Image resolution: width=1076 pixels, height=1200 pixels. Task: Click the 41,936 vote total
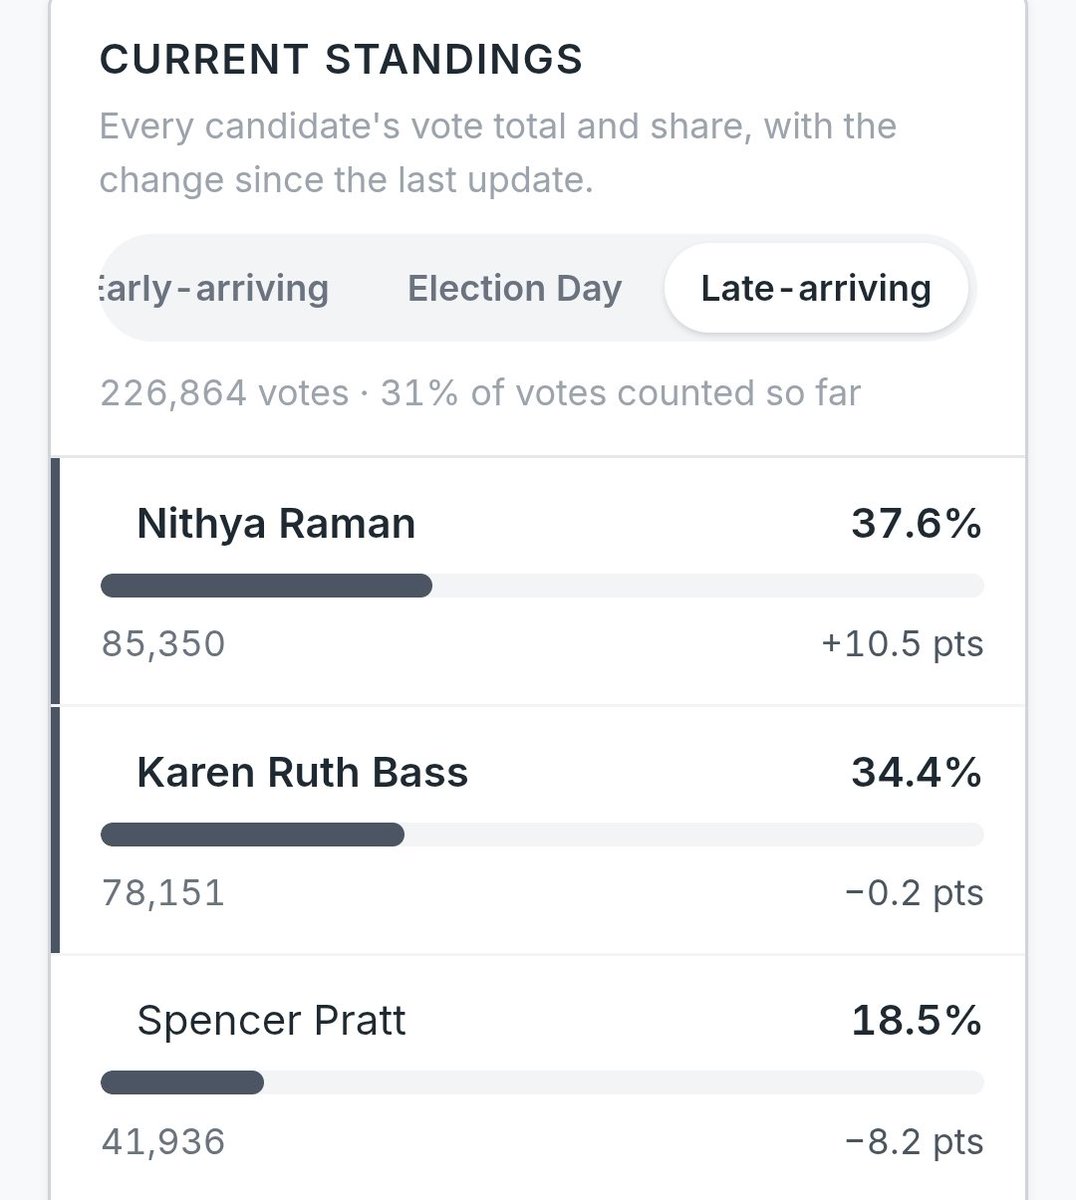coord(163,1141)
